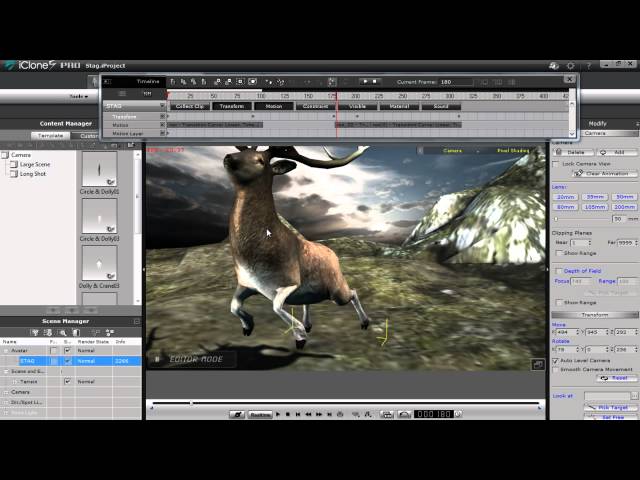Click the record icon left of Realtime button
Viewport: 640px width, 480px height.
point(237,414)
